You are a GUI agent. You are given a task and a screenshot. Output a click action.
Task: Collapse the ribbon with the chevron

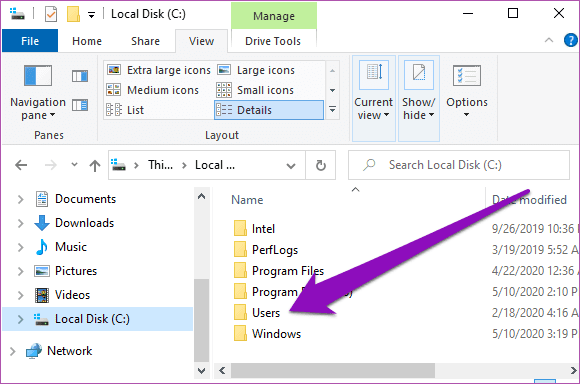point(549,40)
